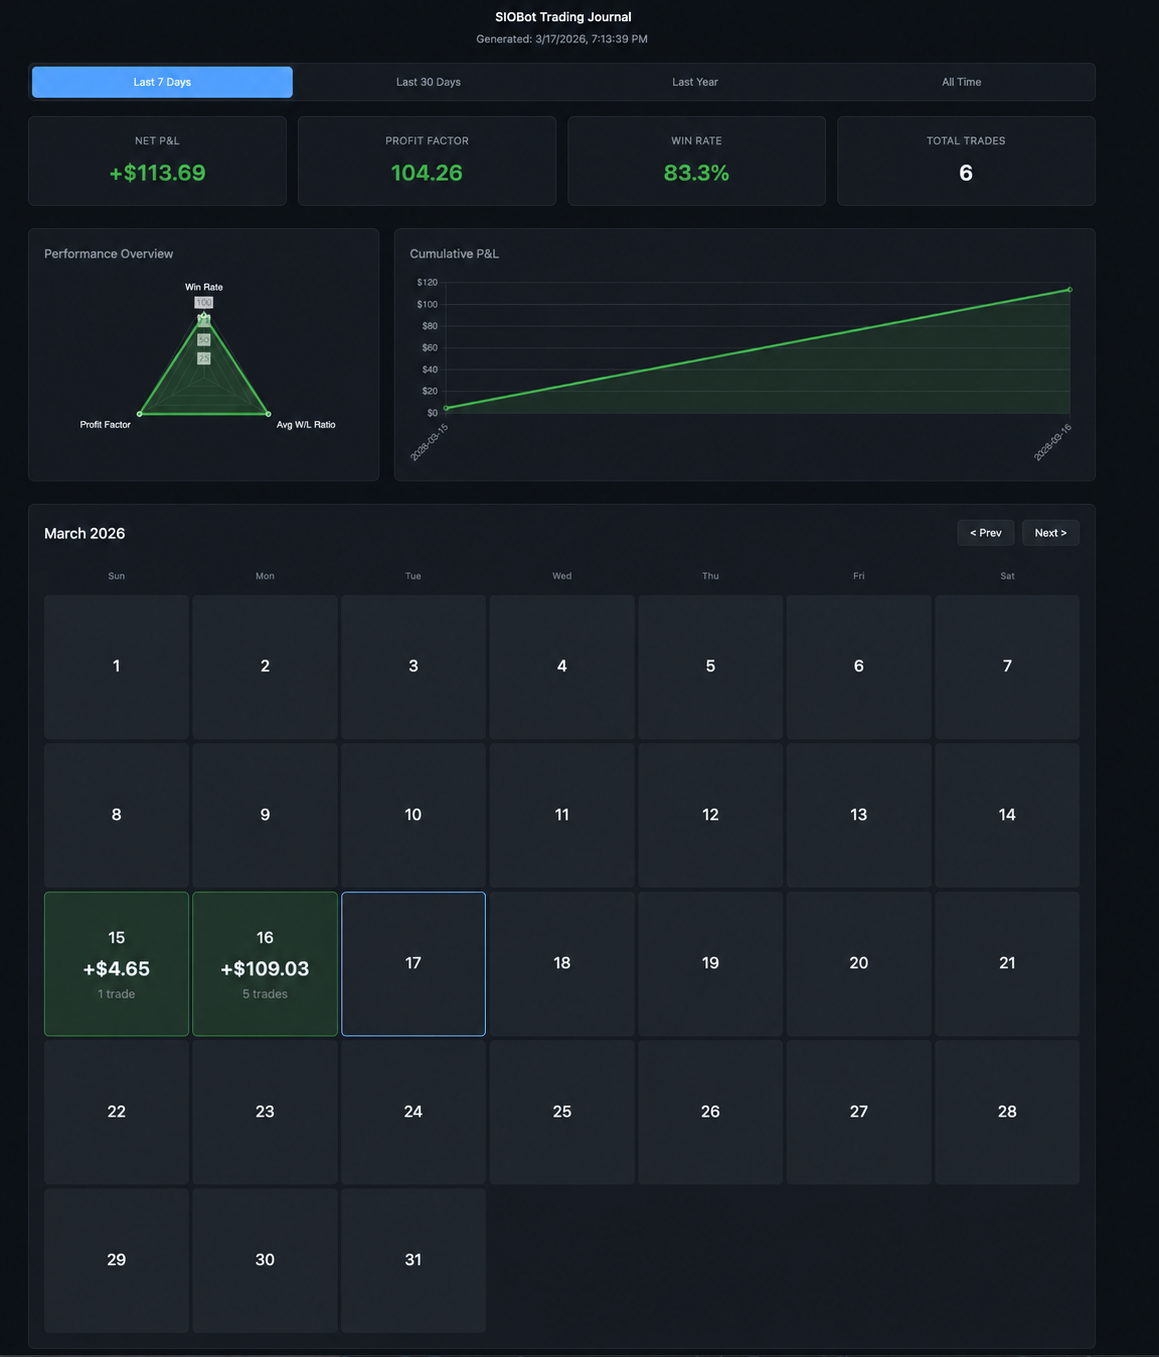The height and width of the screenshot is (1357, 1159).
Task: Click the '1 trade' label on March 15
Action: tap(116, 994)
